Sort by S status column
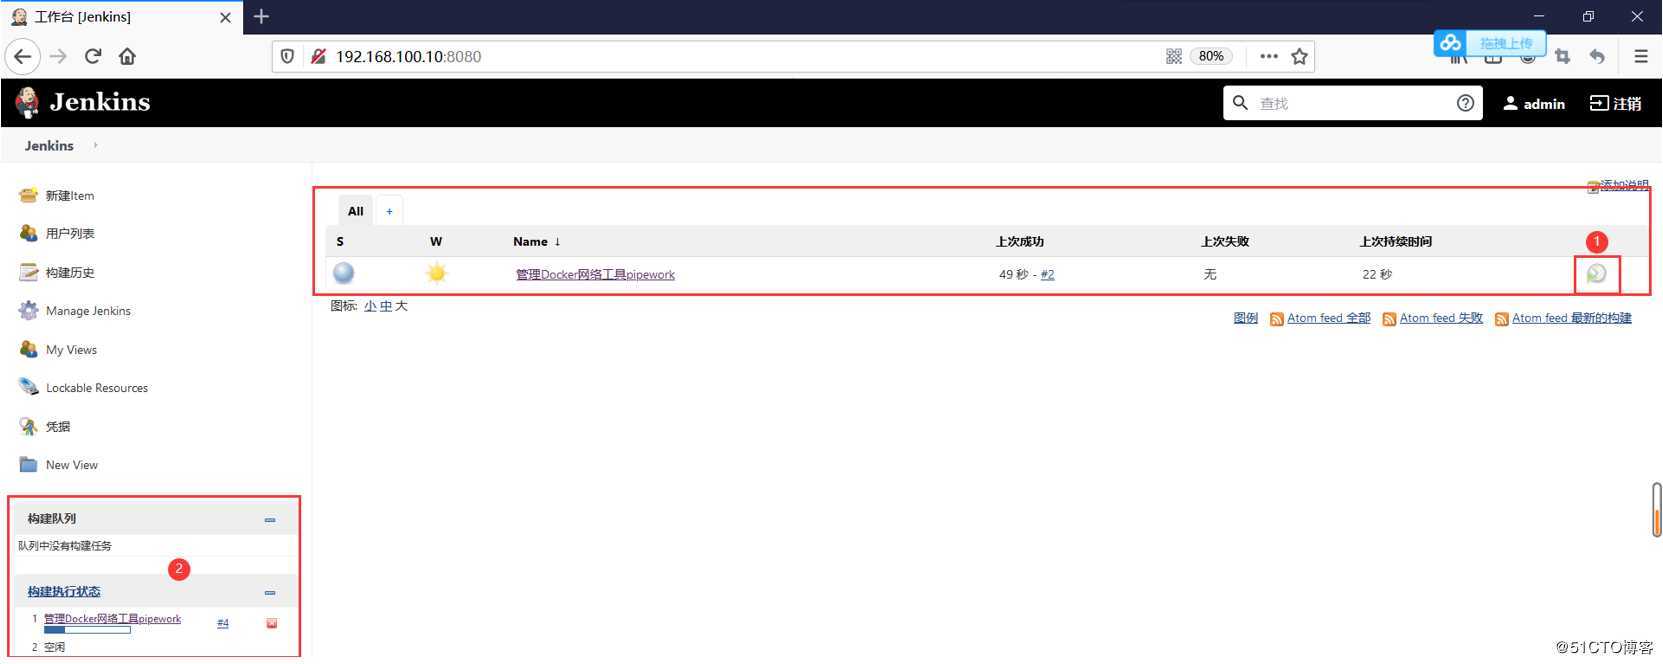1663x664 pixels. pos(340,241)
